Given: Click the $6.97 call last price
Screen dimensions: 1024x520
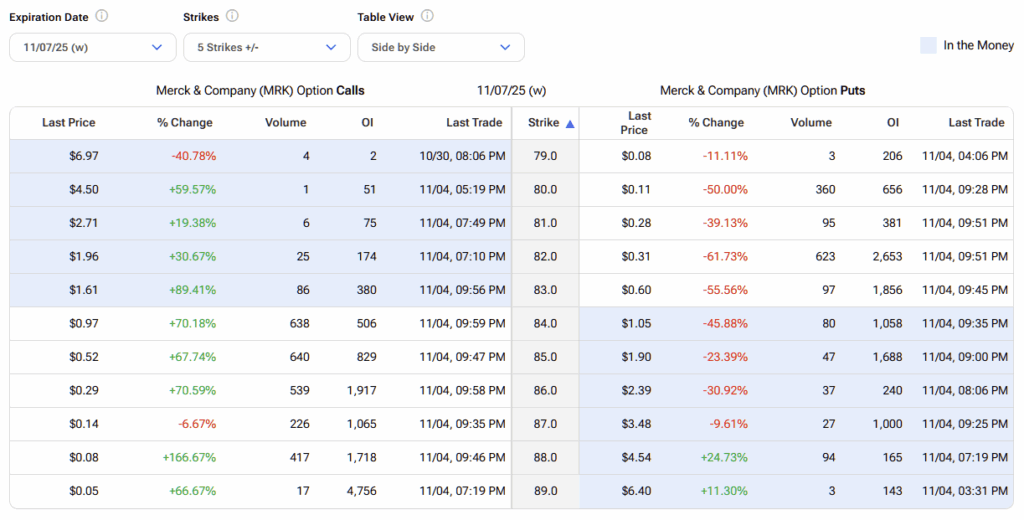Looking at the screenshot, I should click(x=83, y=156).
